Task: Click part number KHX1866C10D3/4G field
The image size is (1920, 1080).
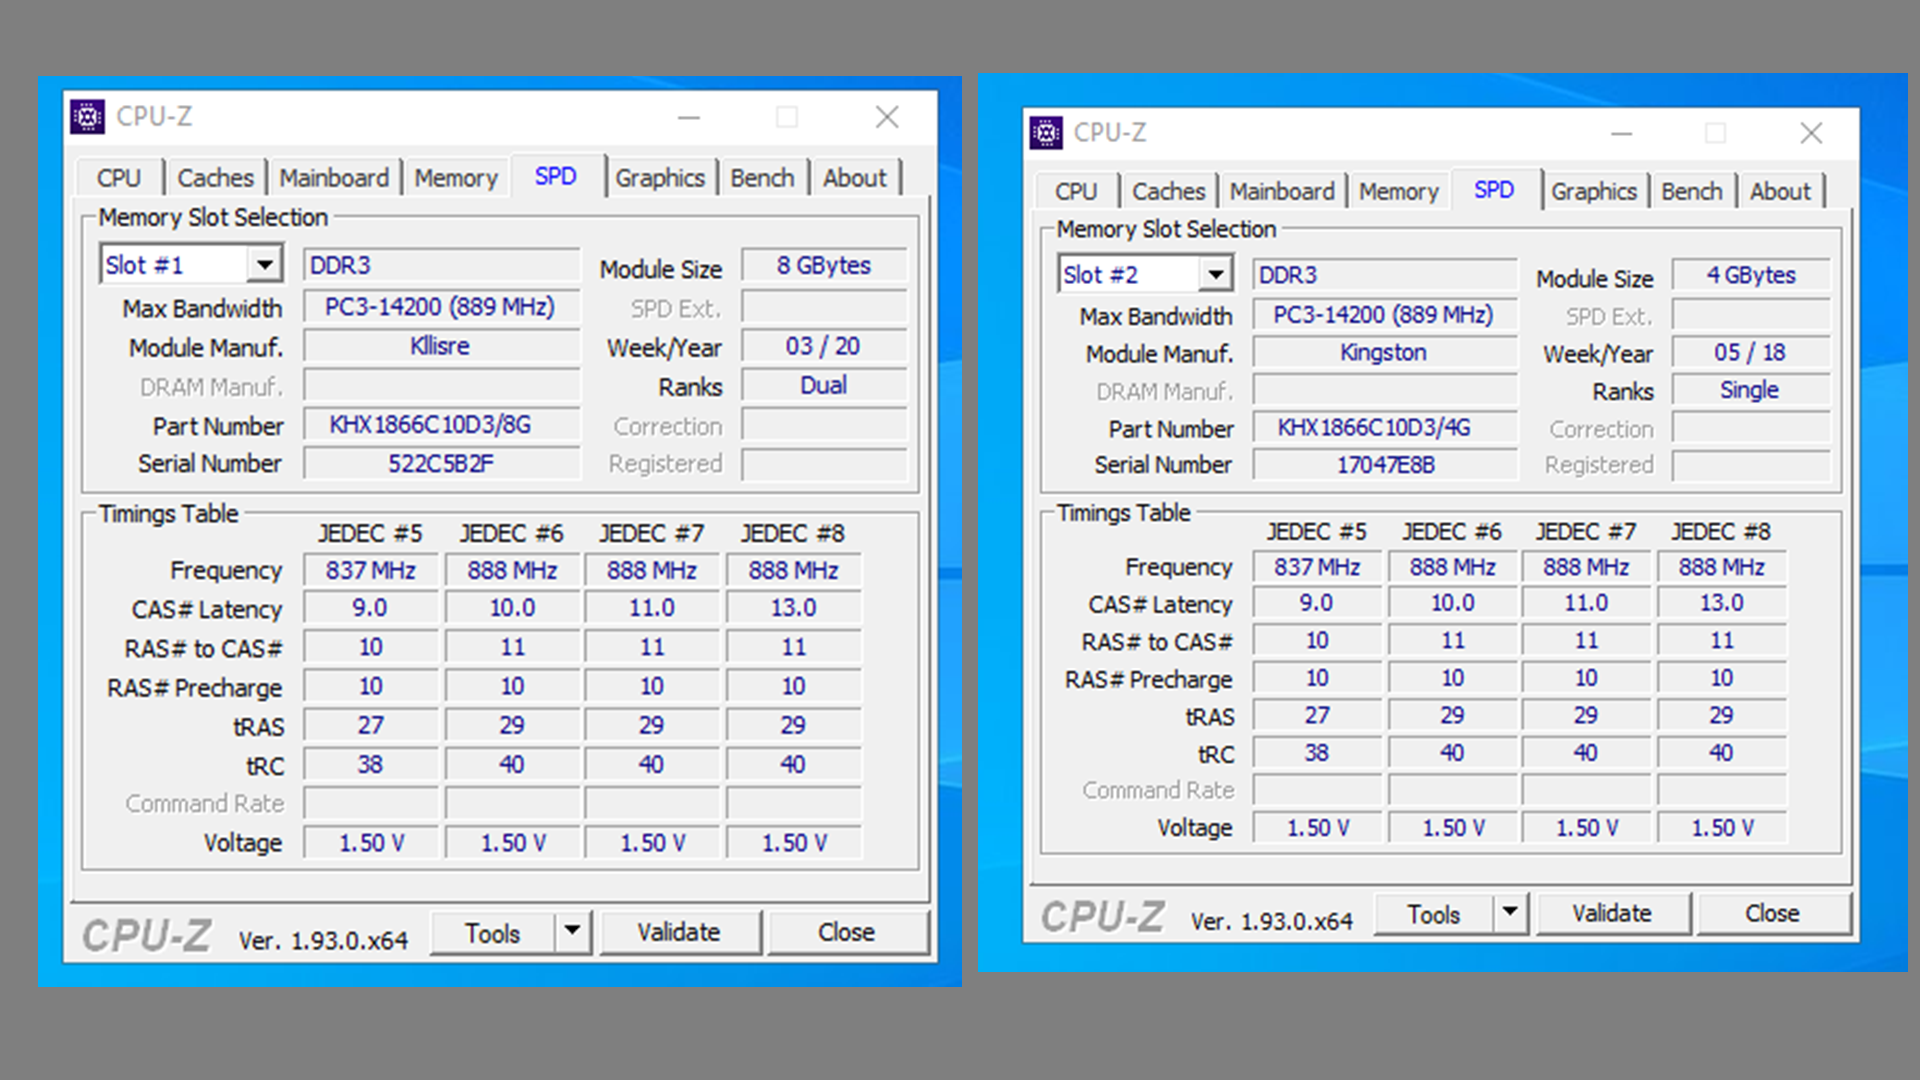Action: tap(1385, 428)
